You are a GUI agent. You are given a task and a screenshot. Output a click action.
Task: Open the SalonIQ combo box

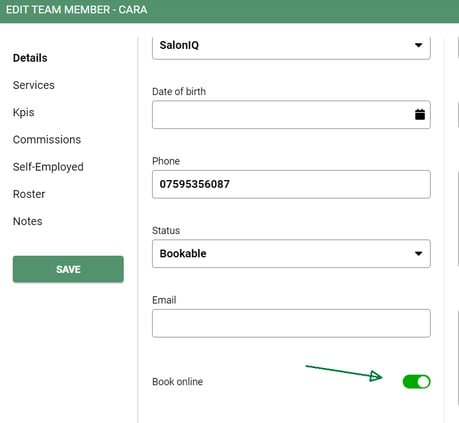click(291, 47)
